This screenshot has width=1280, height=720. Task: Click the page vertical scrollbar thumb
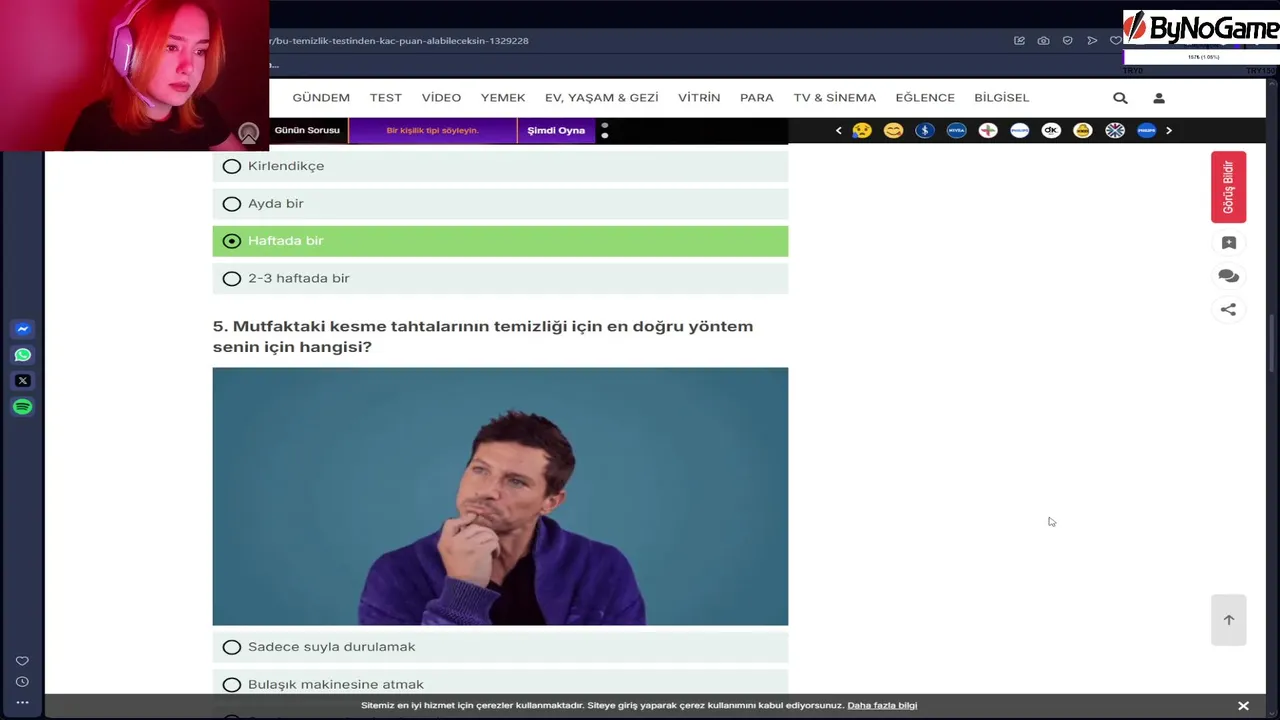pos(1273,345)
